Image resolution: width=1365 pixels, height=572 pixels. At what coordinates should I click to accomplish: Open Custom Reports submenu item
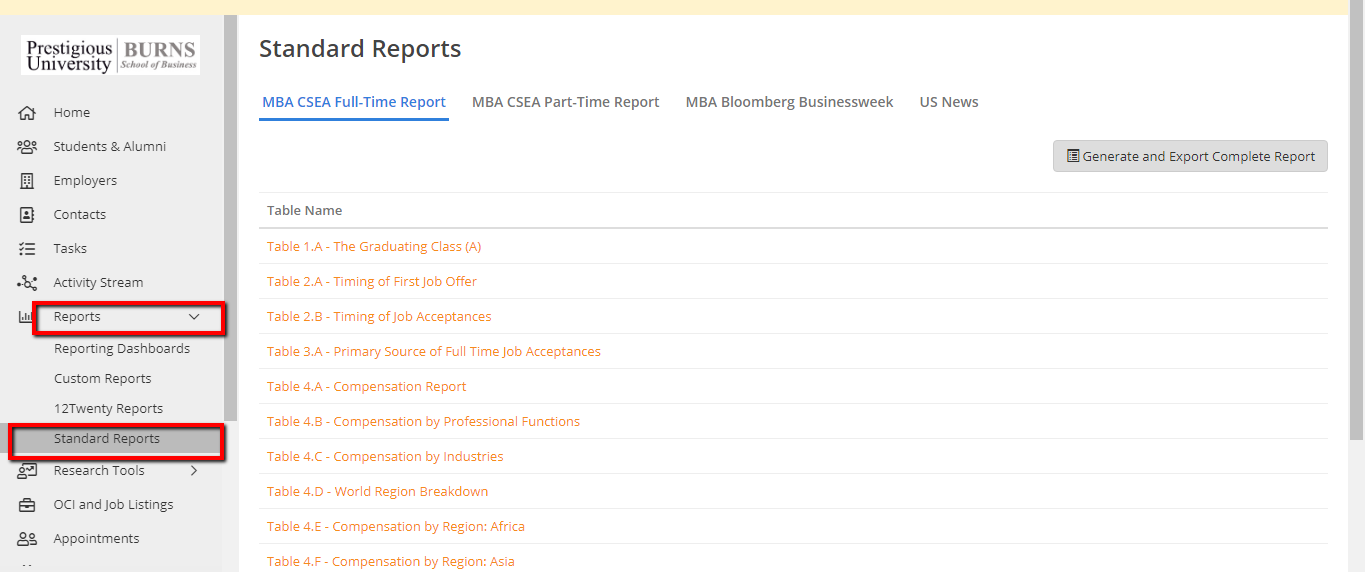click(103, 379)
